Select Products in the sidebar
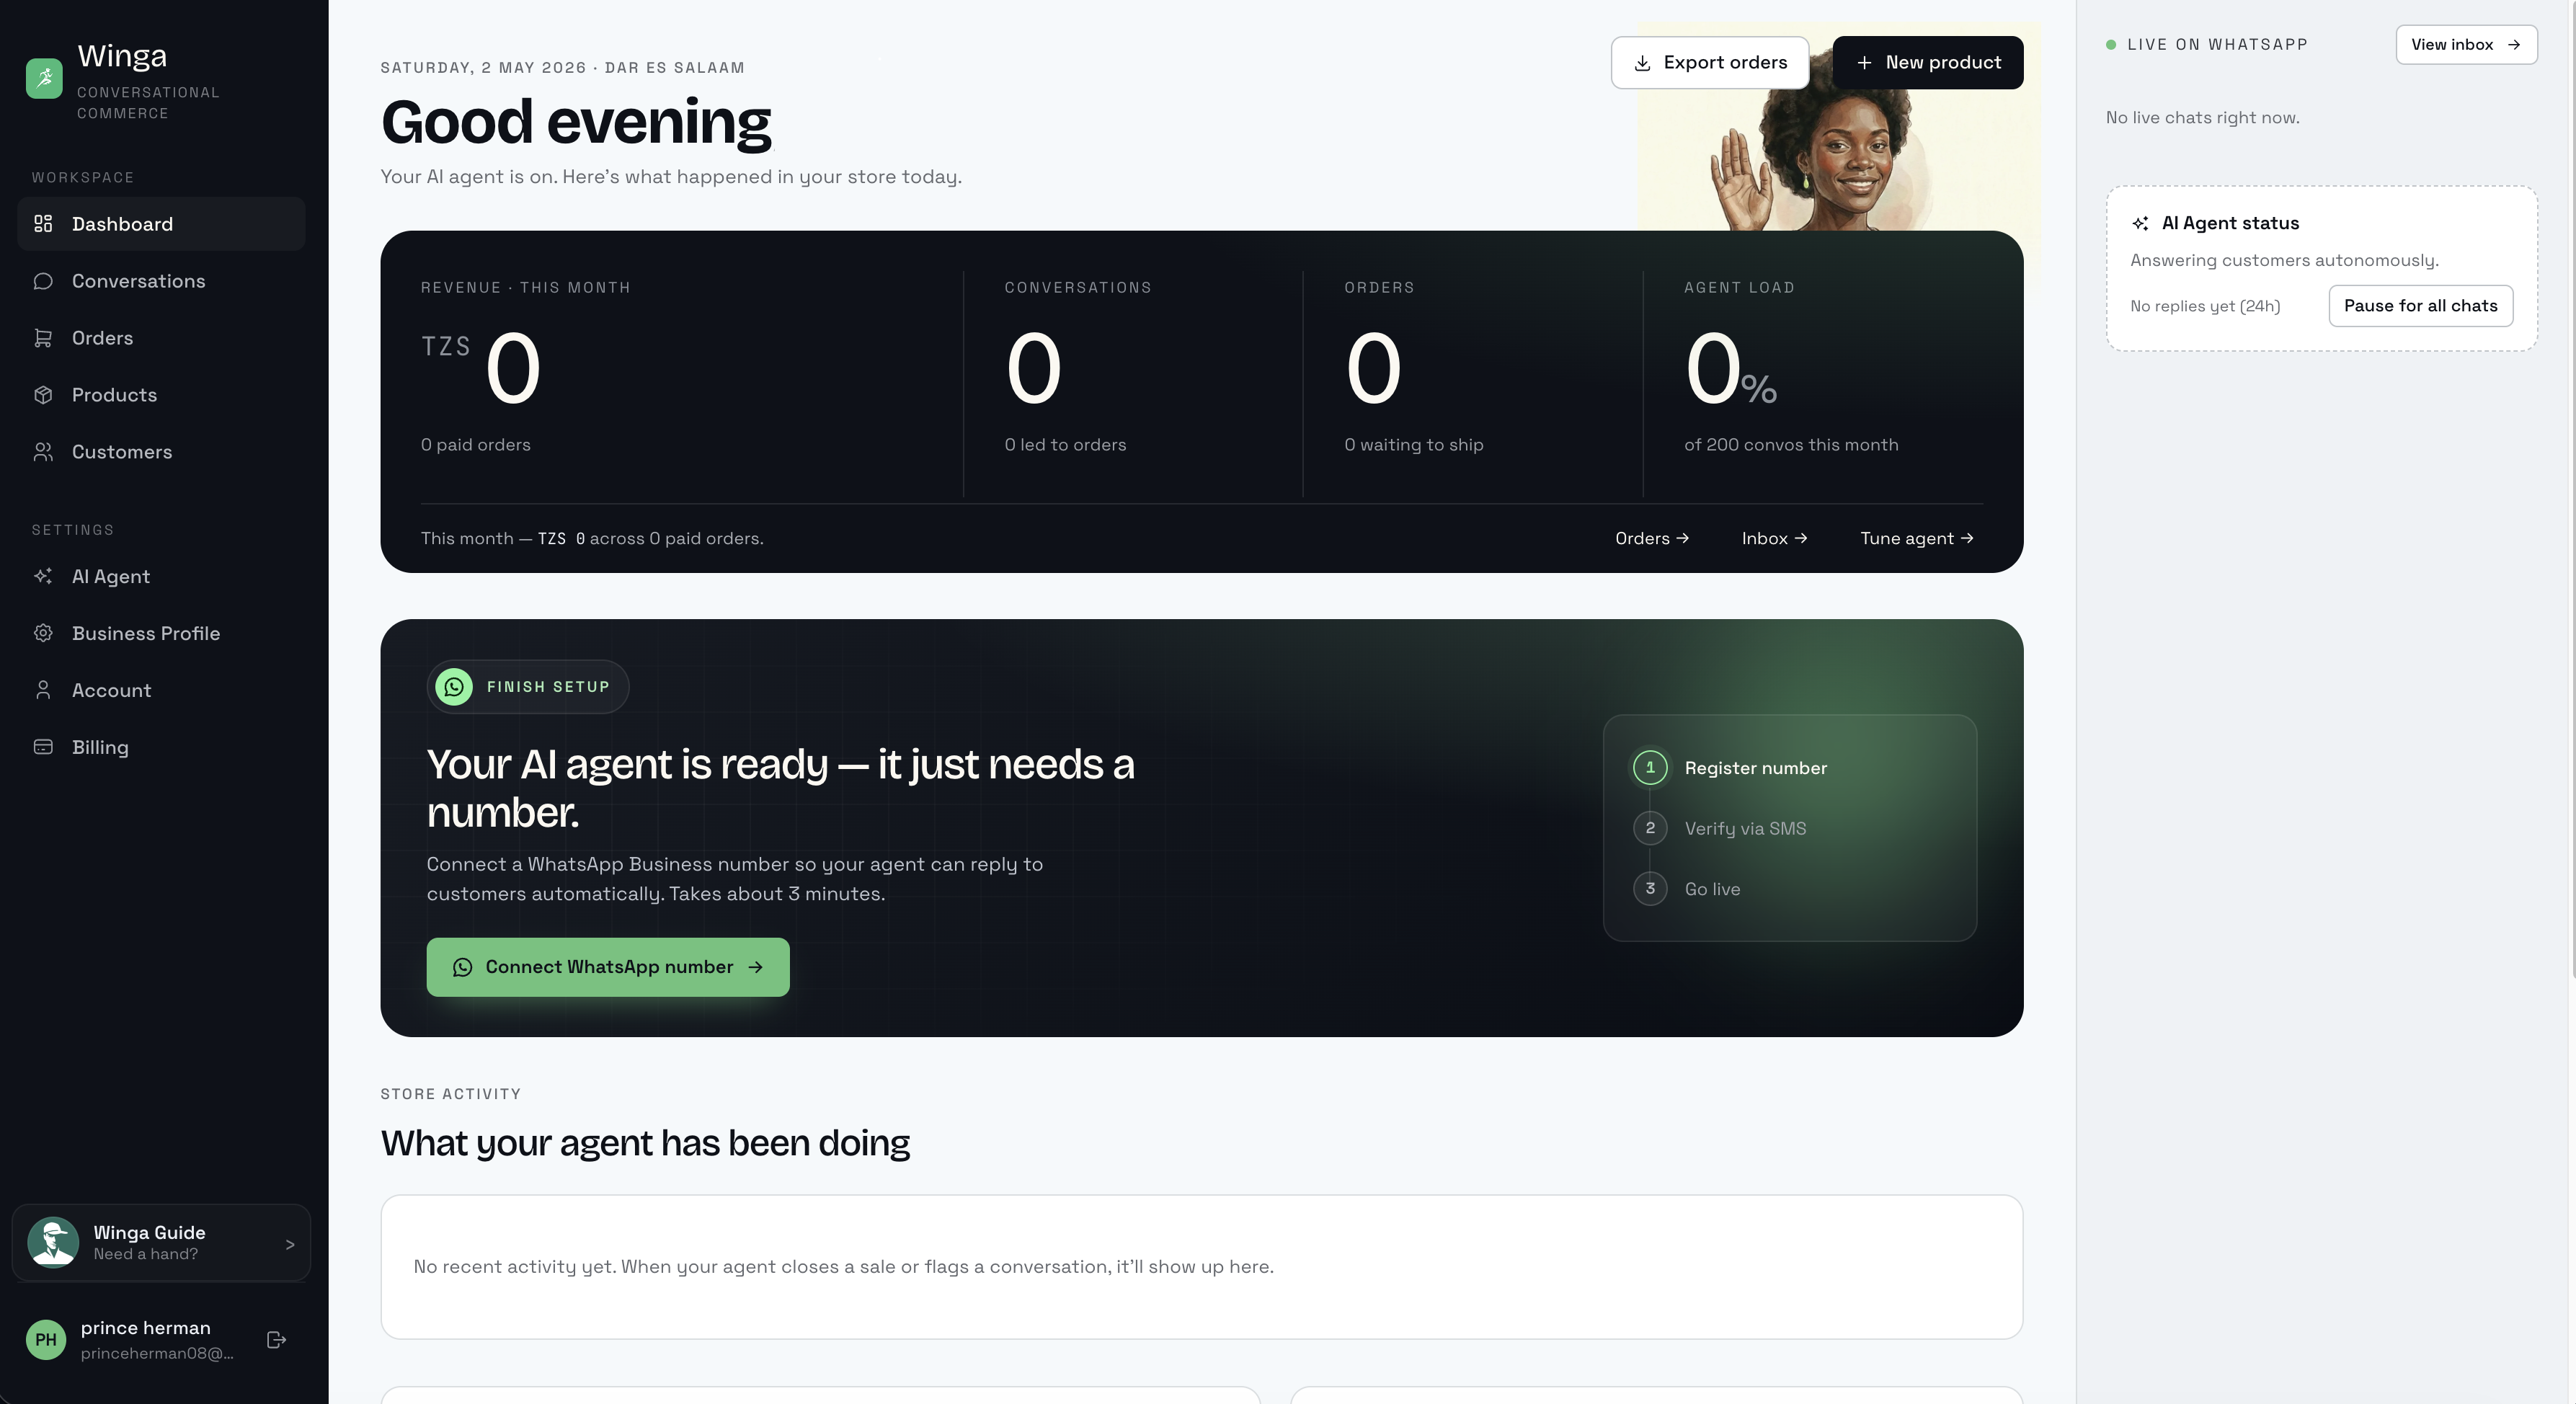This screenshot has height=1404, width=2576. click(x=161, y=395)
